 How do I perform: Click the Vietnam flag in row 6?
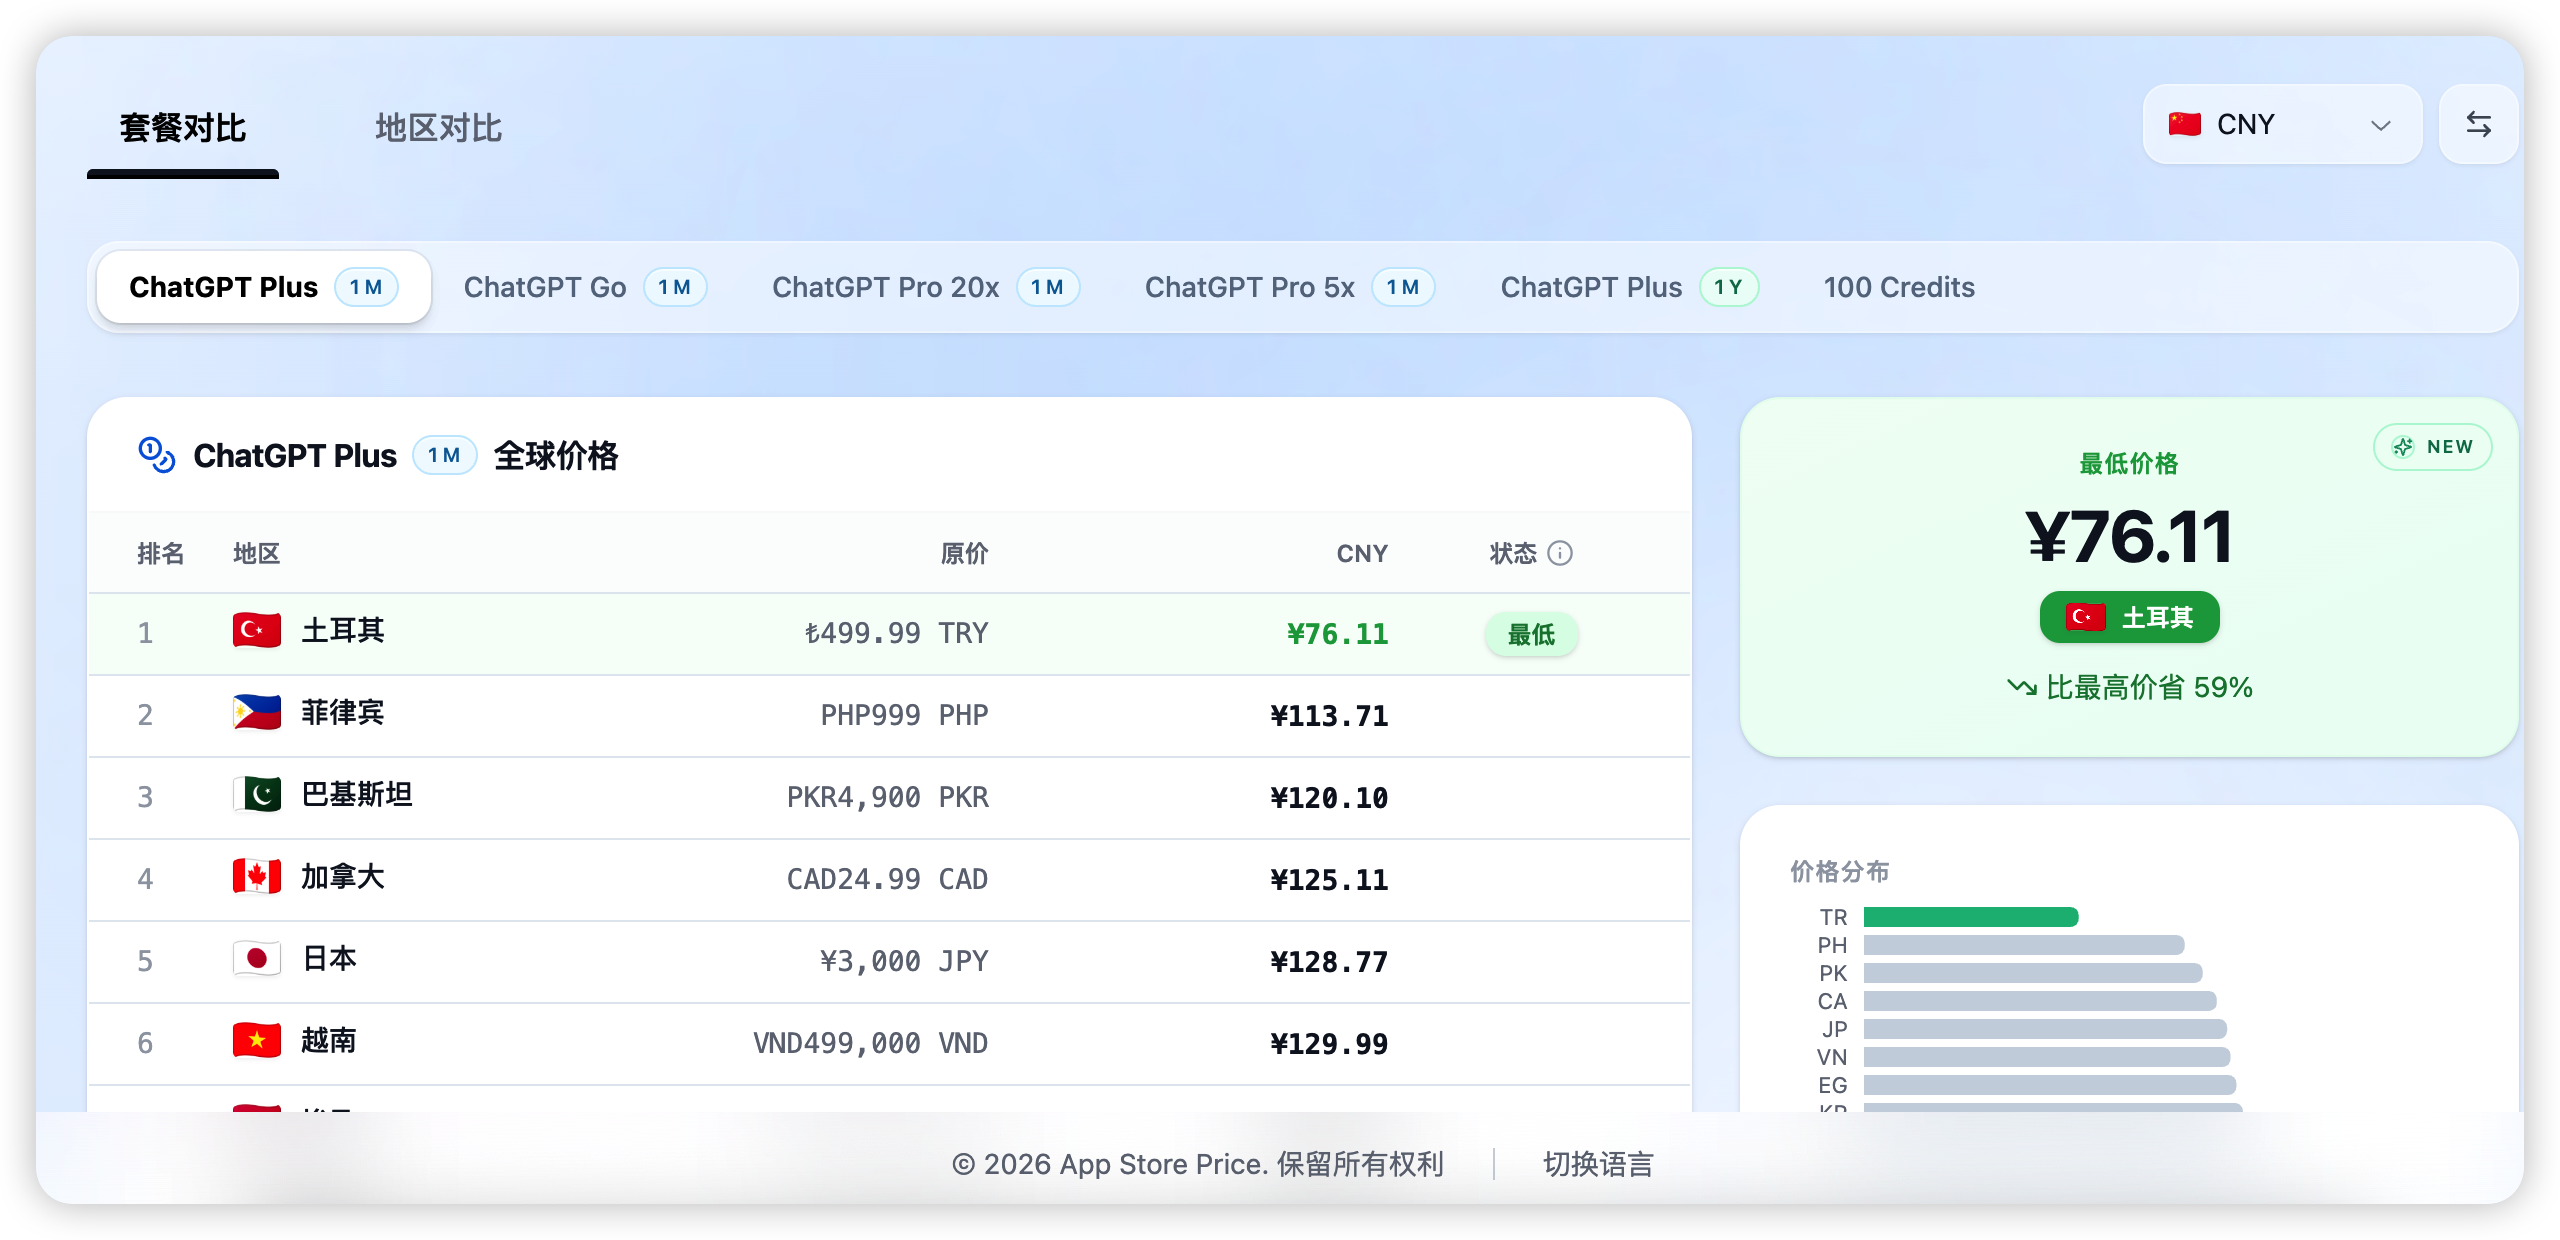coord(257,1041)
